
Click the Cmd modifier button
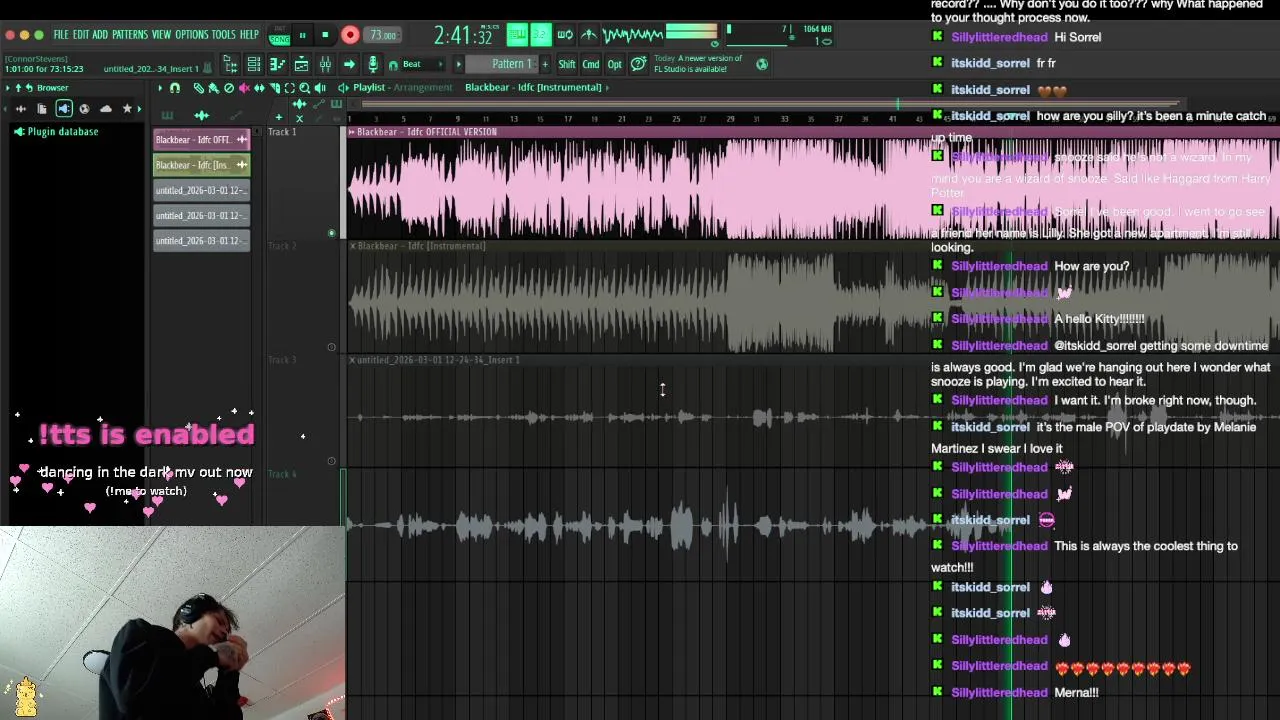(591, 64)
